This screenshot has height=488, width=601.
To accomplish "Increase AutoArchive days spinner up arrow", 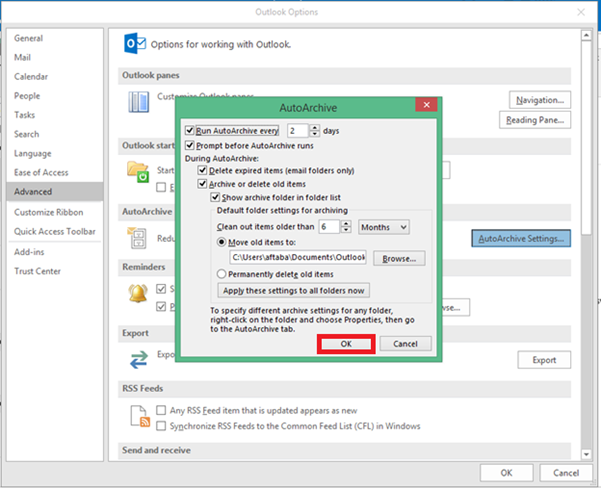I will 315,128.
